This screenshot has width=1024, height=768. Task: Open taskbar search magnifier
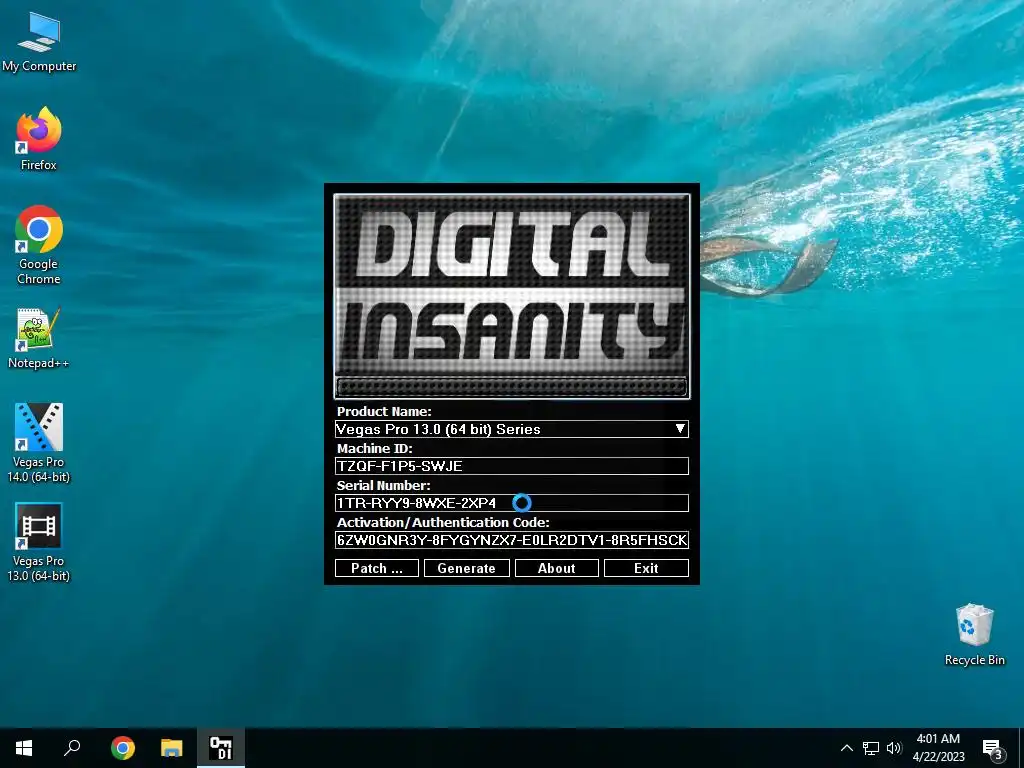pos(72,748)
